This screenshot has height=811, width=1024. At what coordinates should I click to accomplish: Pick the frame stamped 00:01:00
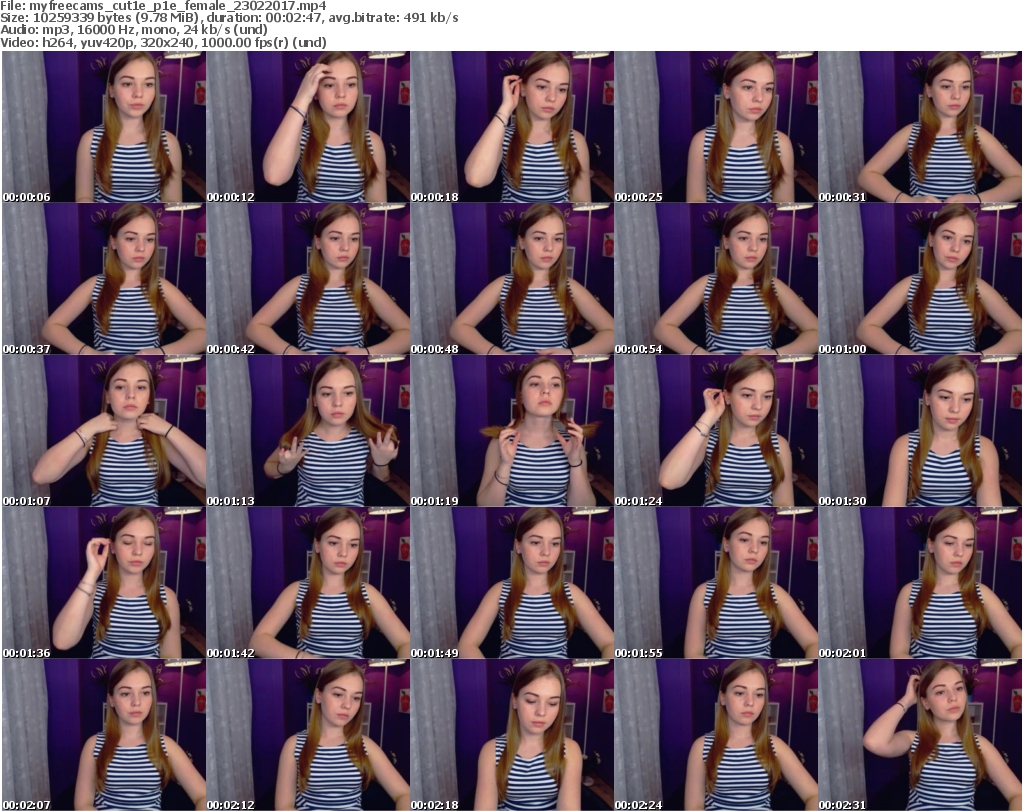point(920,279)
